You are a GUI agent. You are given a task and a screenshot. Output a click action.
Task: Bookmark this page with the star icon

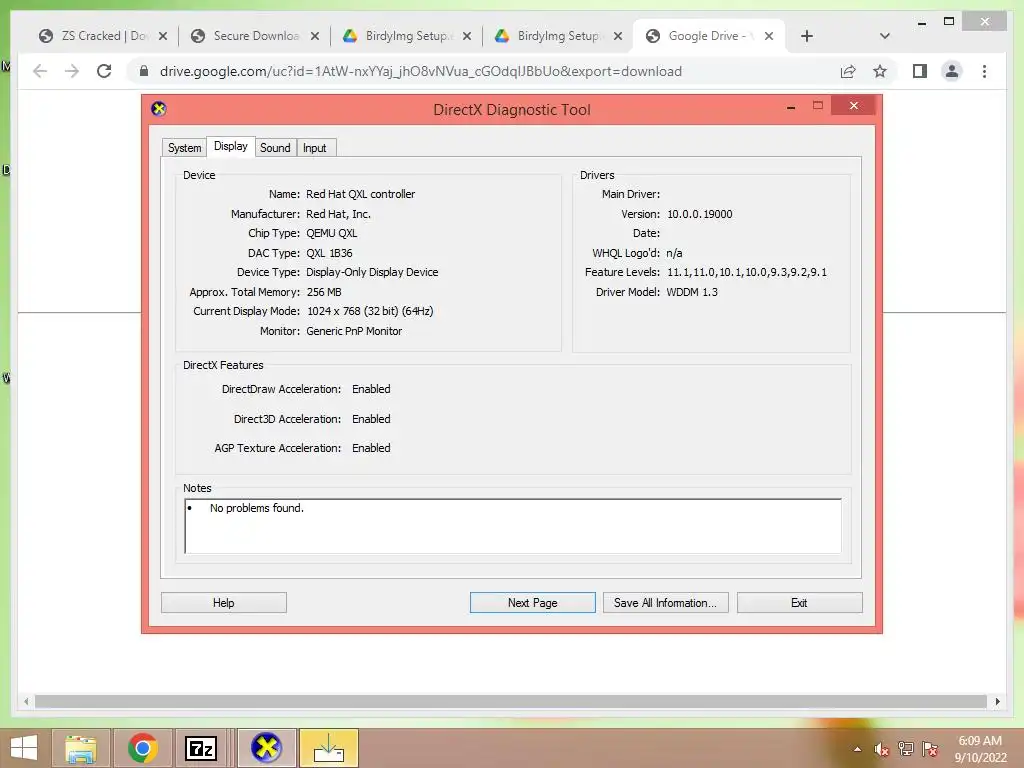(880, 71)
